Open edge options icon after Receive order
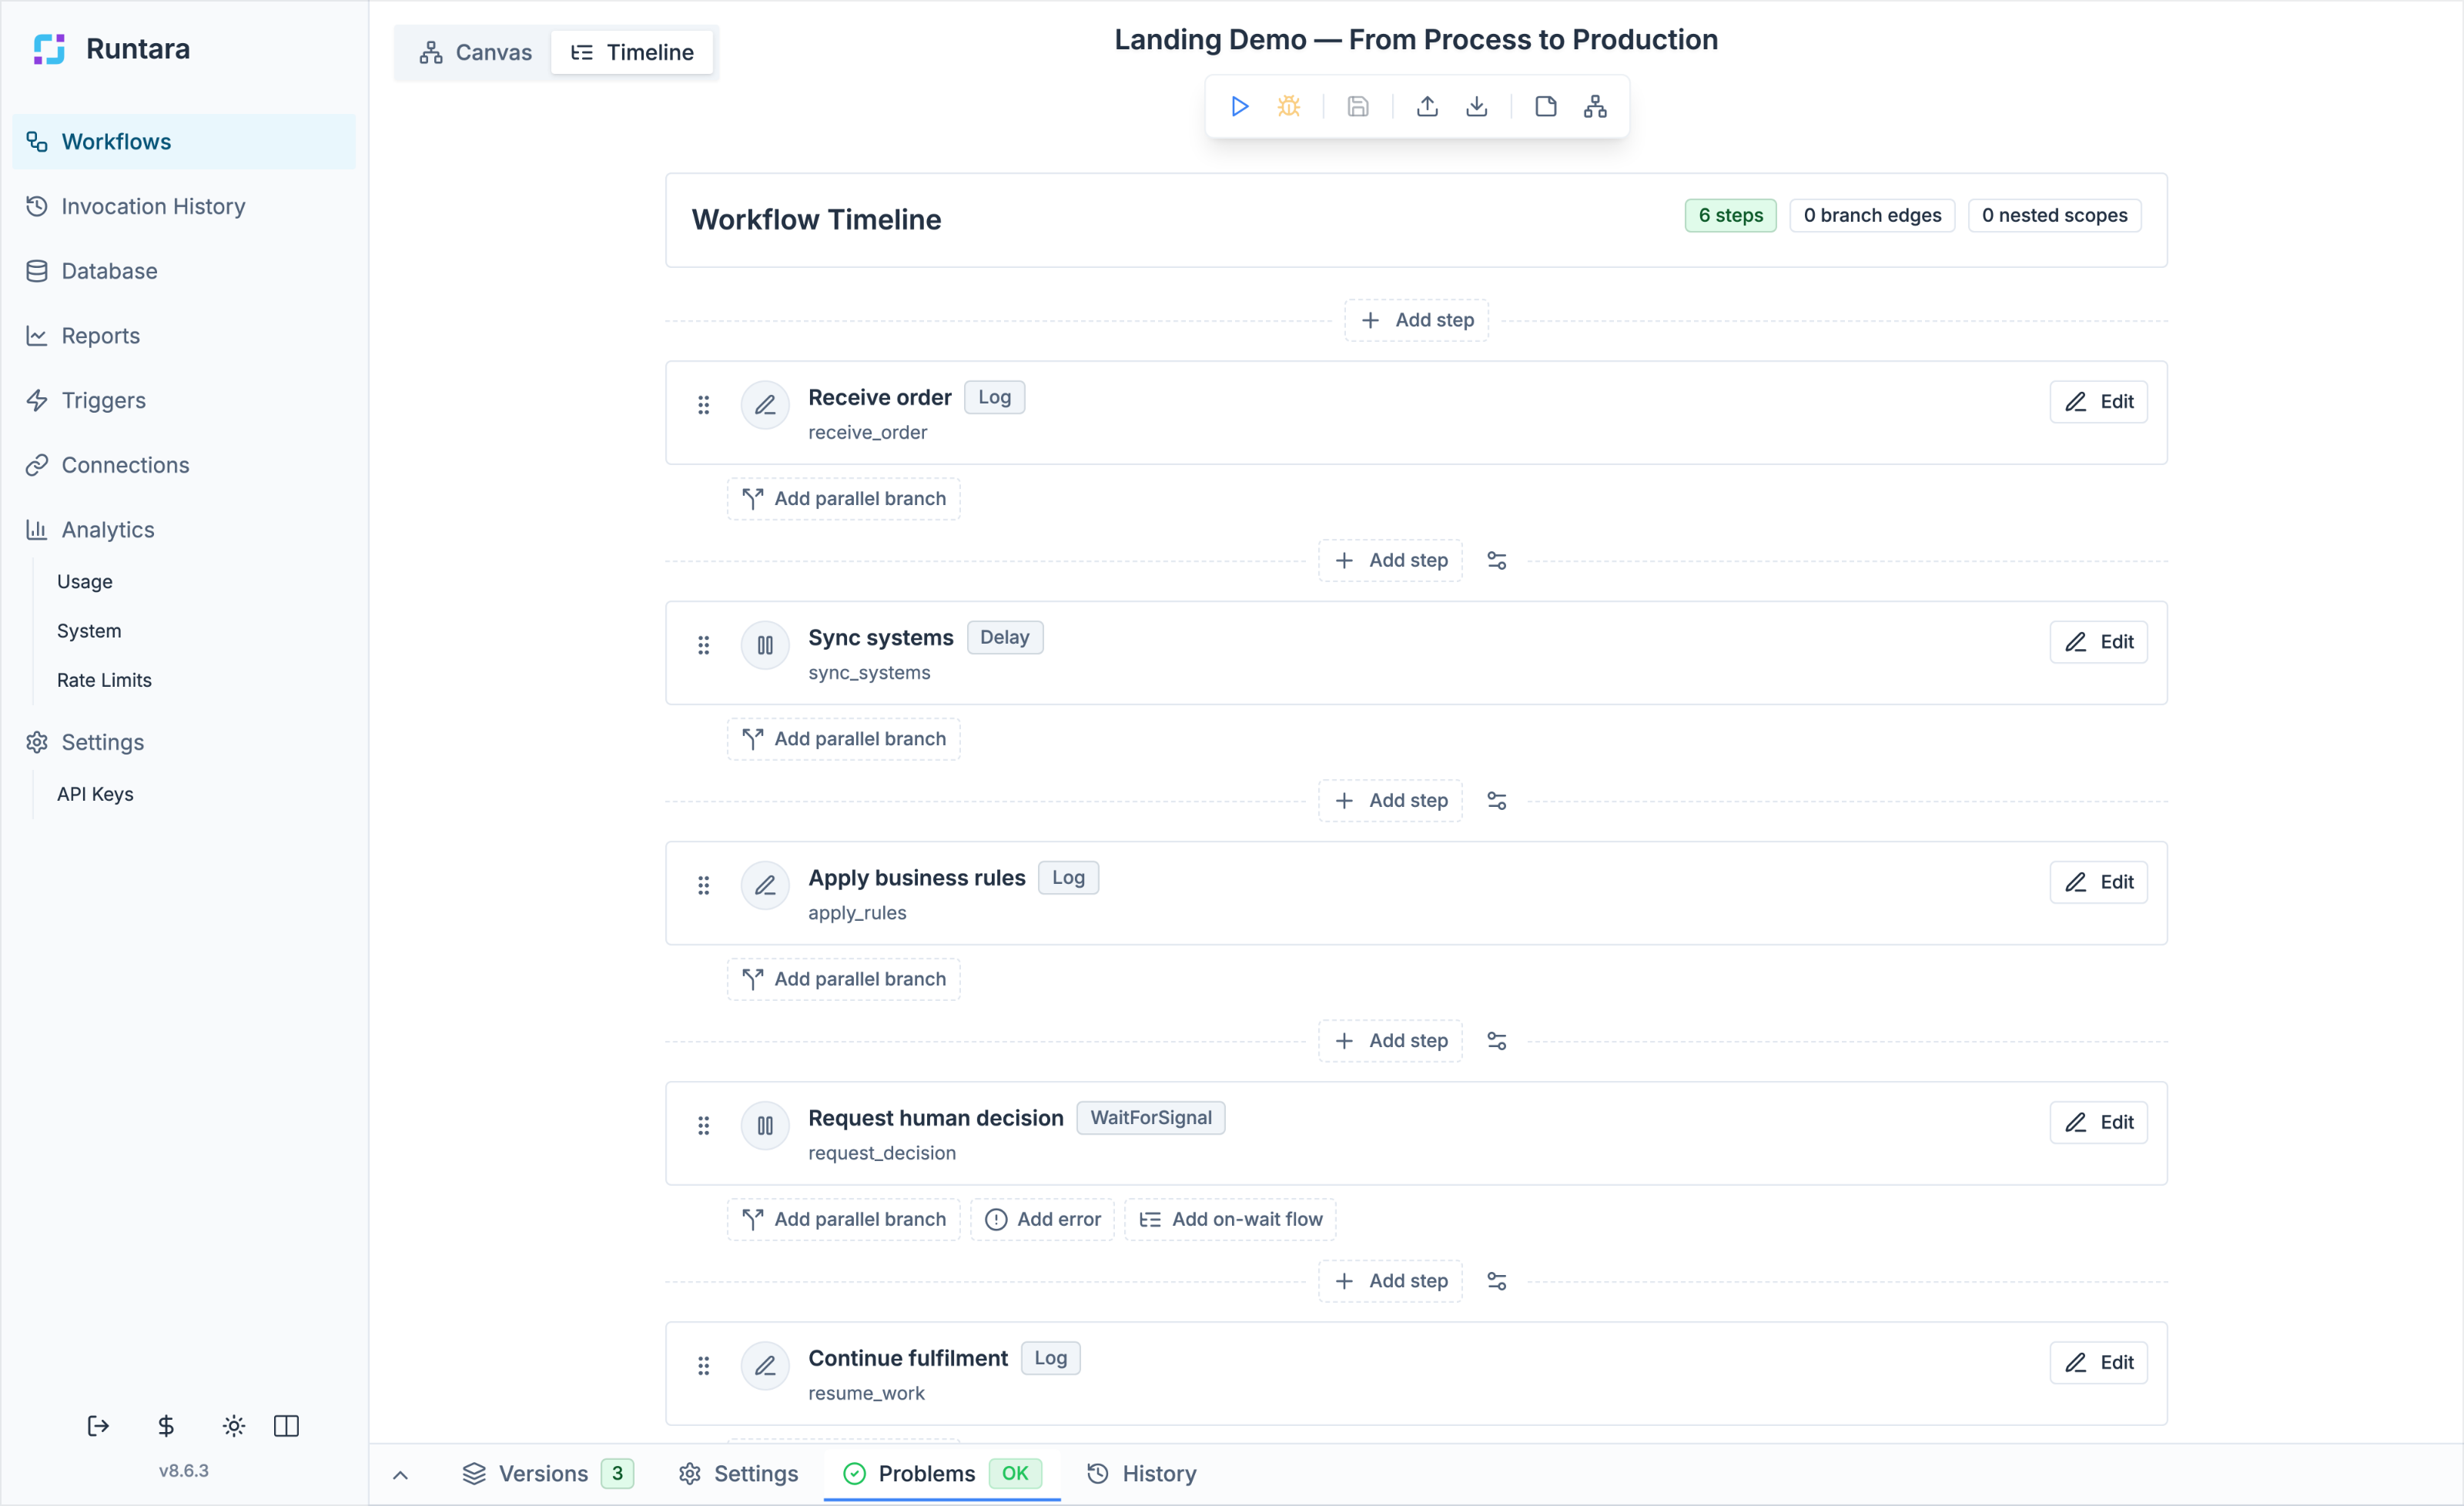This screenshot has height=1506, width=2464. tap(1497, 561)
